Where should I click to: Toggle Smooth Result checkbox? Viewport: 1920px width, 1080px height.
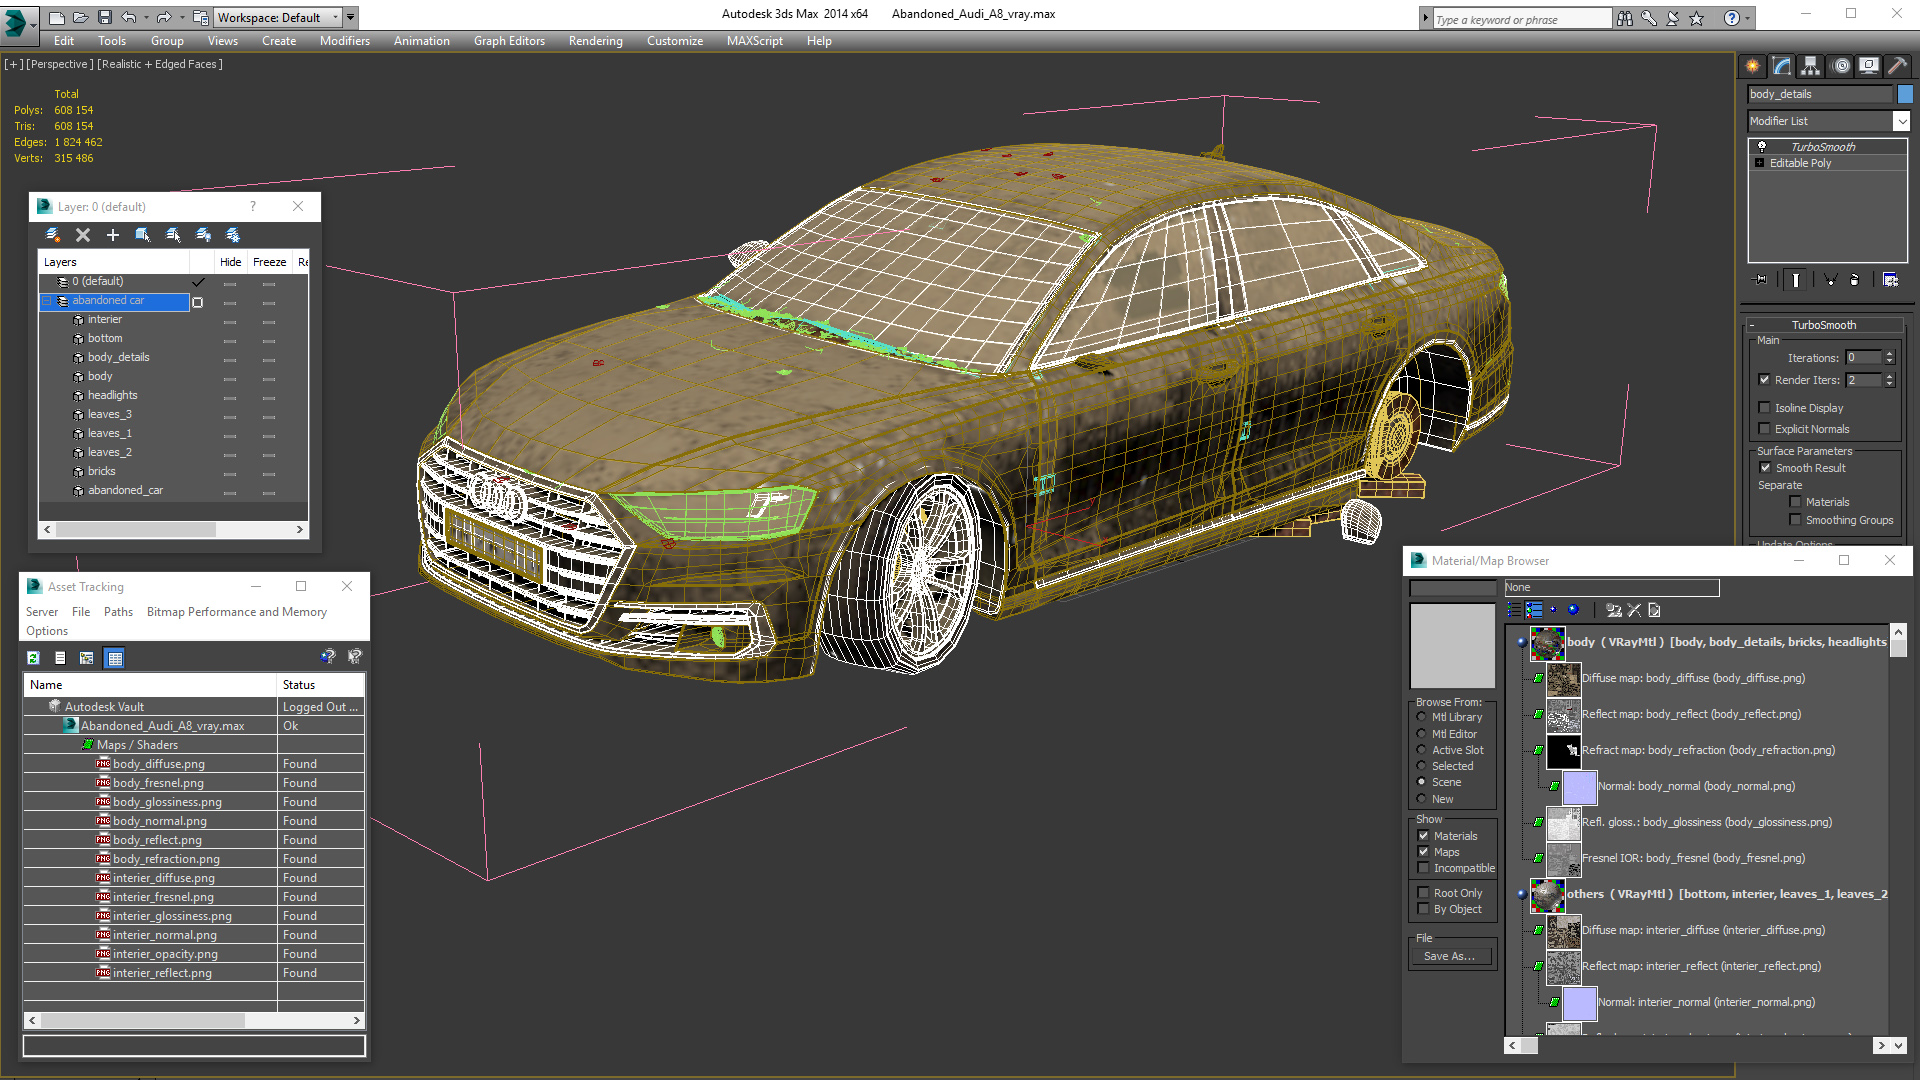1766,468
